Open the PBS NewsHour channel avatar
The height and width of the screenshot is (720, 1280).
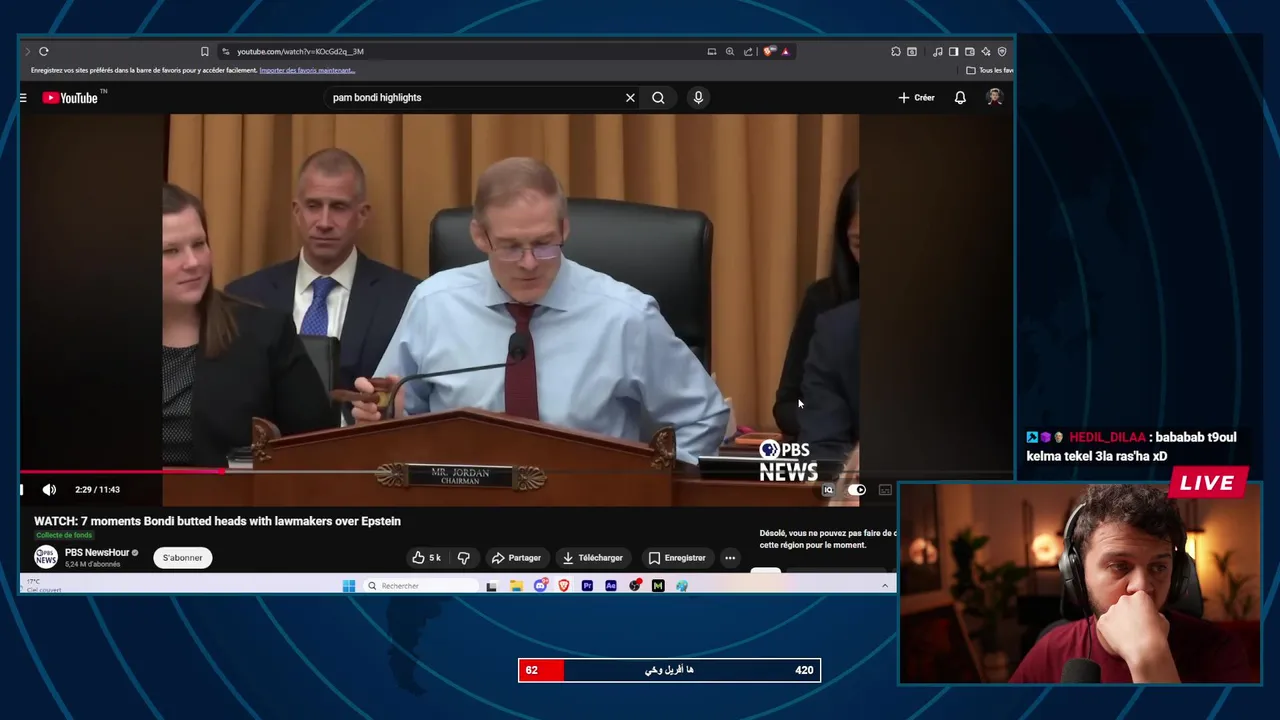tap(46, 557)
